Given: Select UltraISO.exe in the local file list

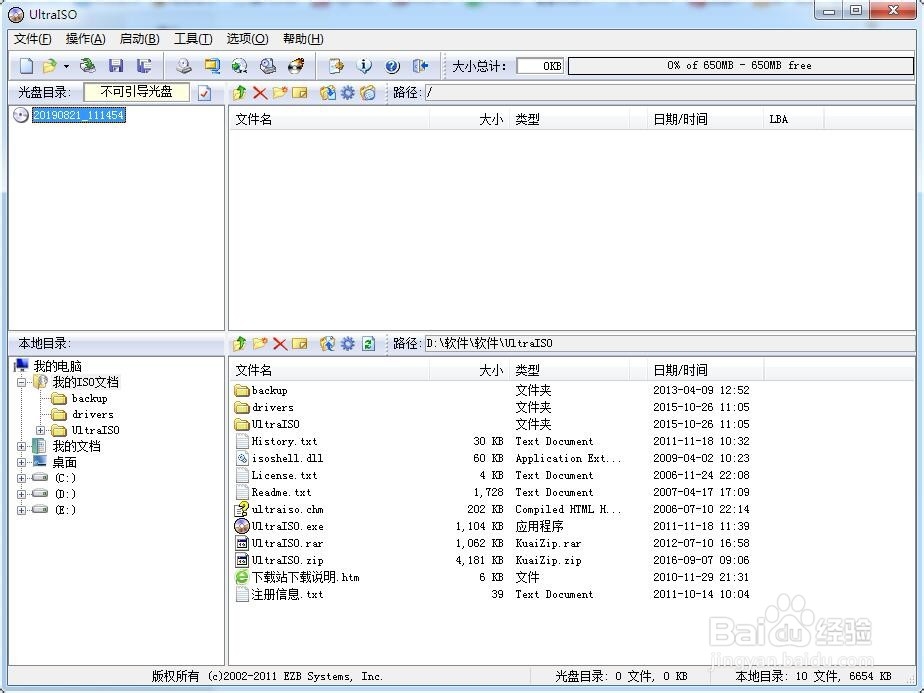Looking at the screenshot, I should click(288, 526).
